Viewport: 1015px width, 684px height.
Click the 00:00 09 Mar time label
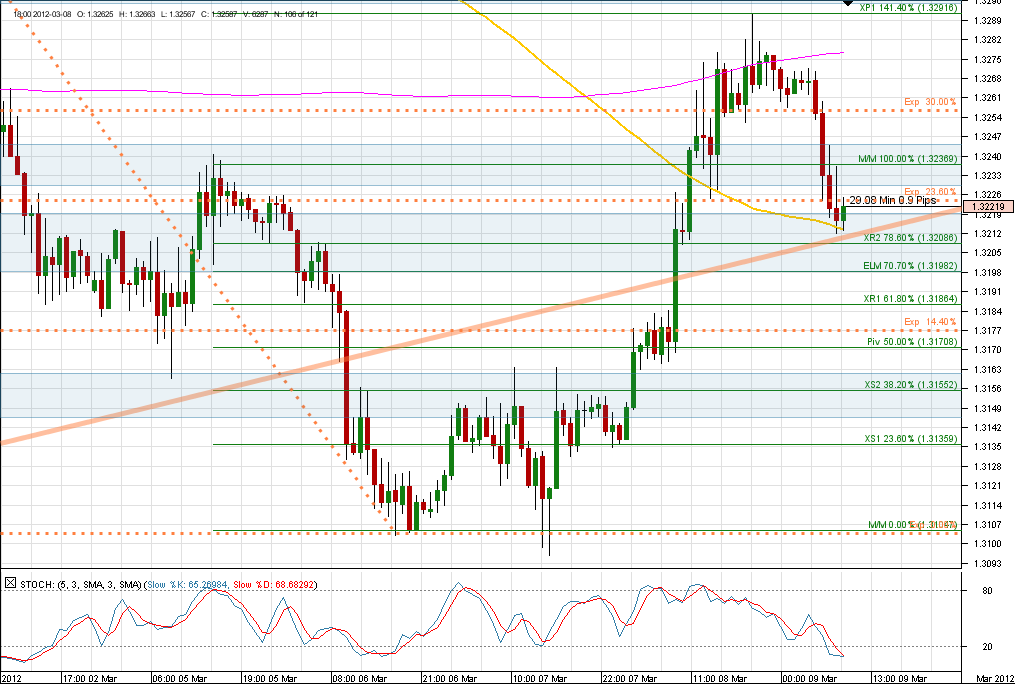coord(809,678)
